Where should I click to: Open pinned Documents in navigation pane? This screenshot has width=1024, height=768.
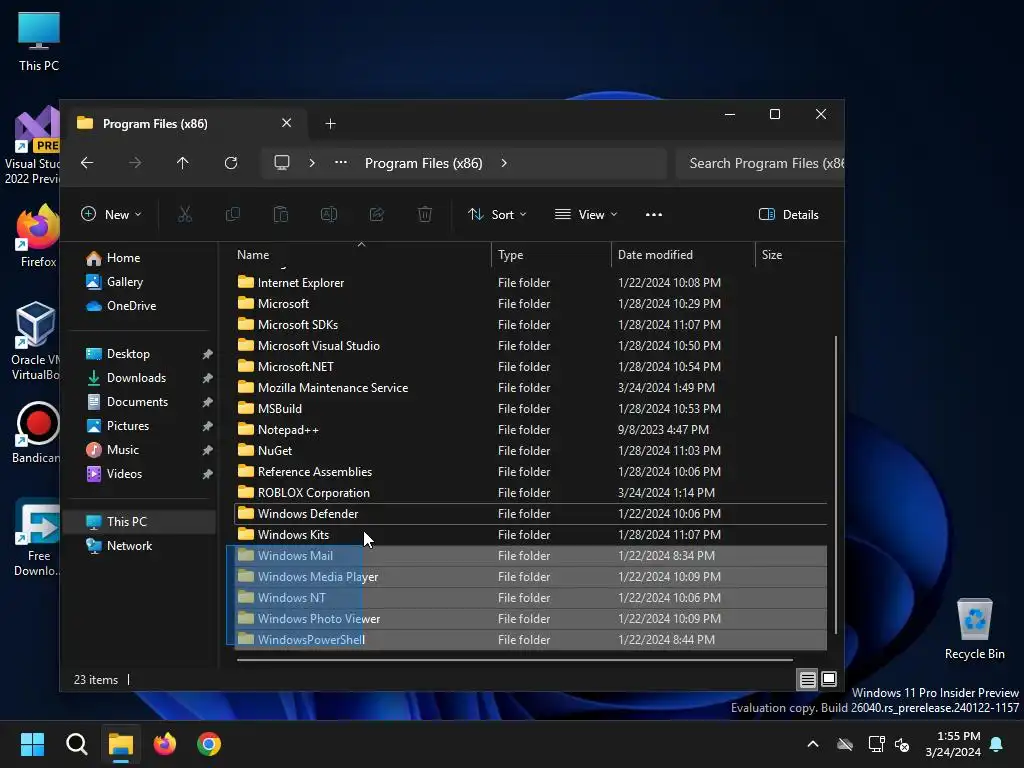click(140, 402)
